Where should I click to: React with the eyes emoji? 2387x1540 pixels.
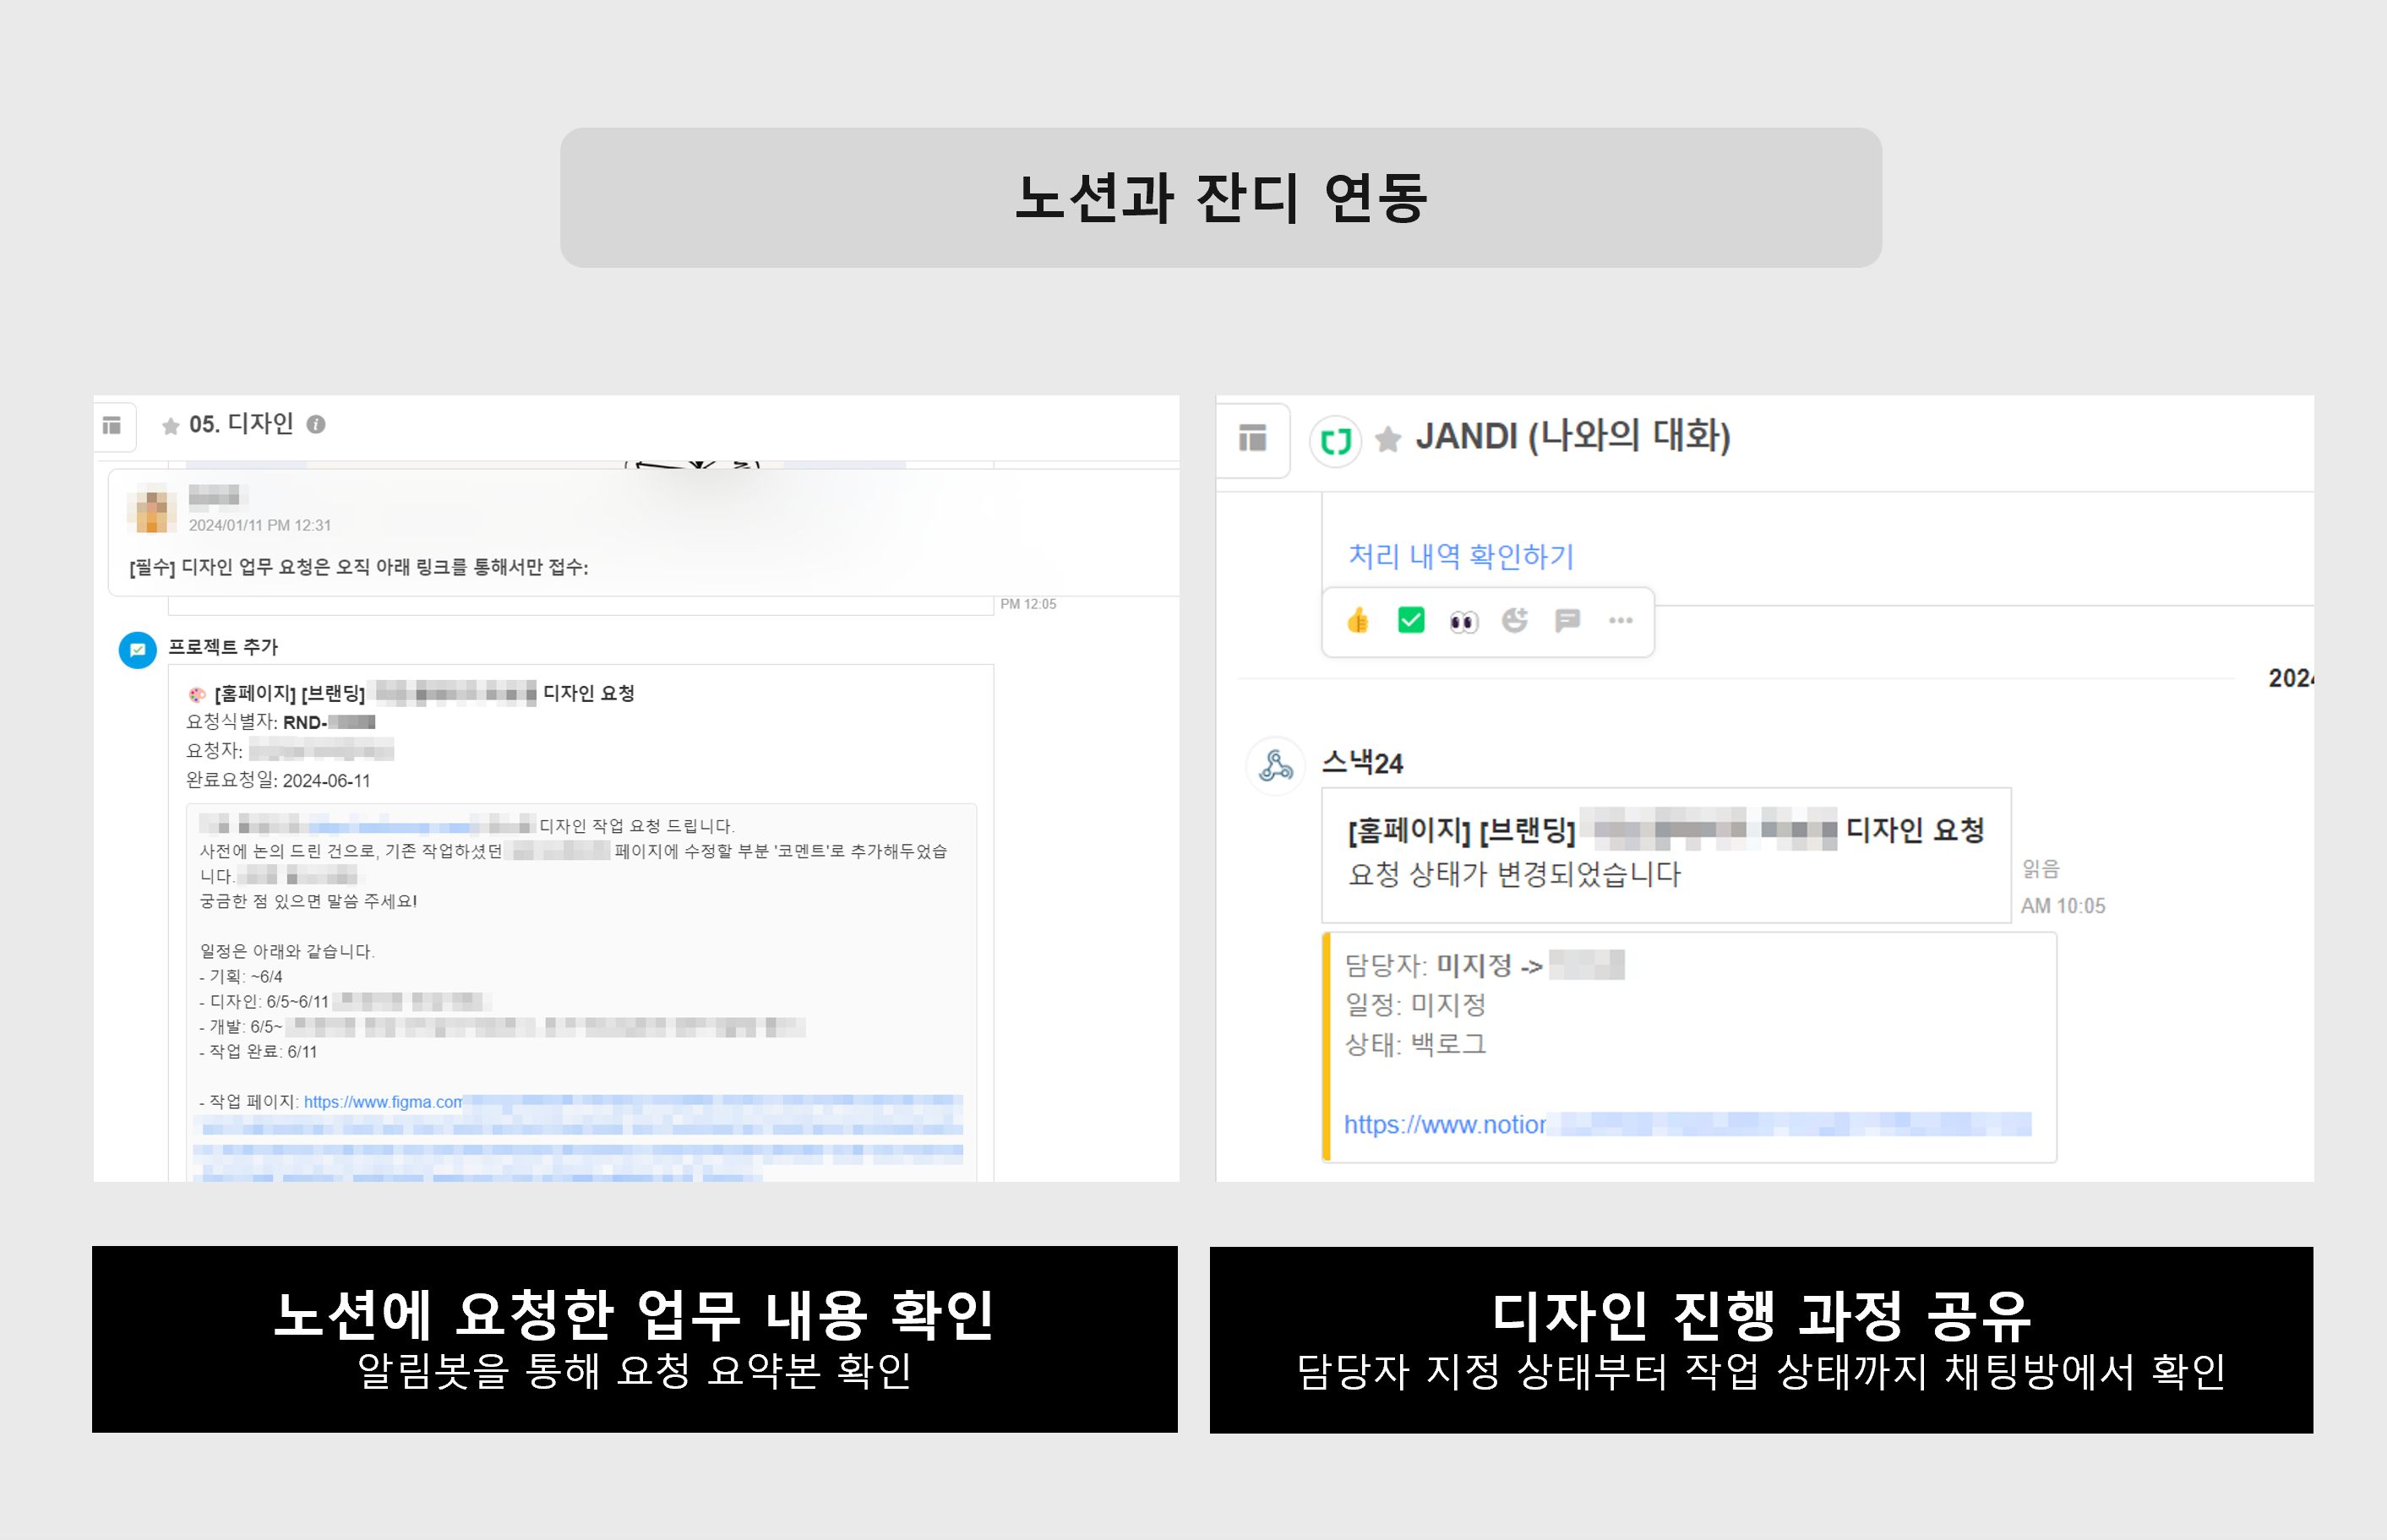pos(1463,622)
